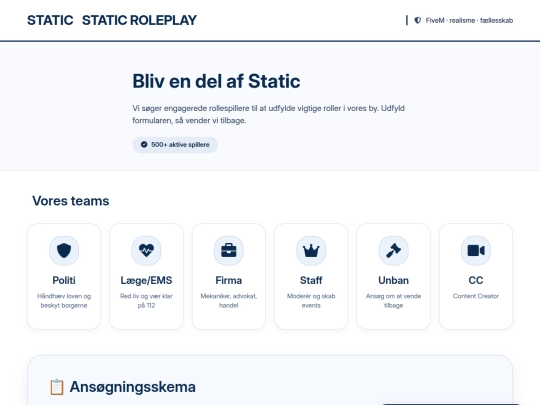Screen dimensions: 540x405
Task: Choose the Firma team title
Action: click(x=229, y=280)
